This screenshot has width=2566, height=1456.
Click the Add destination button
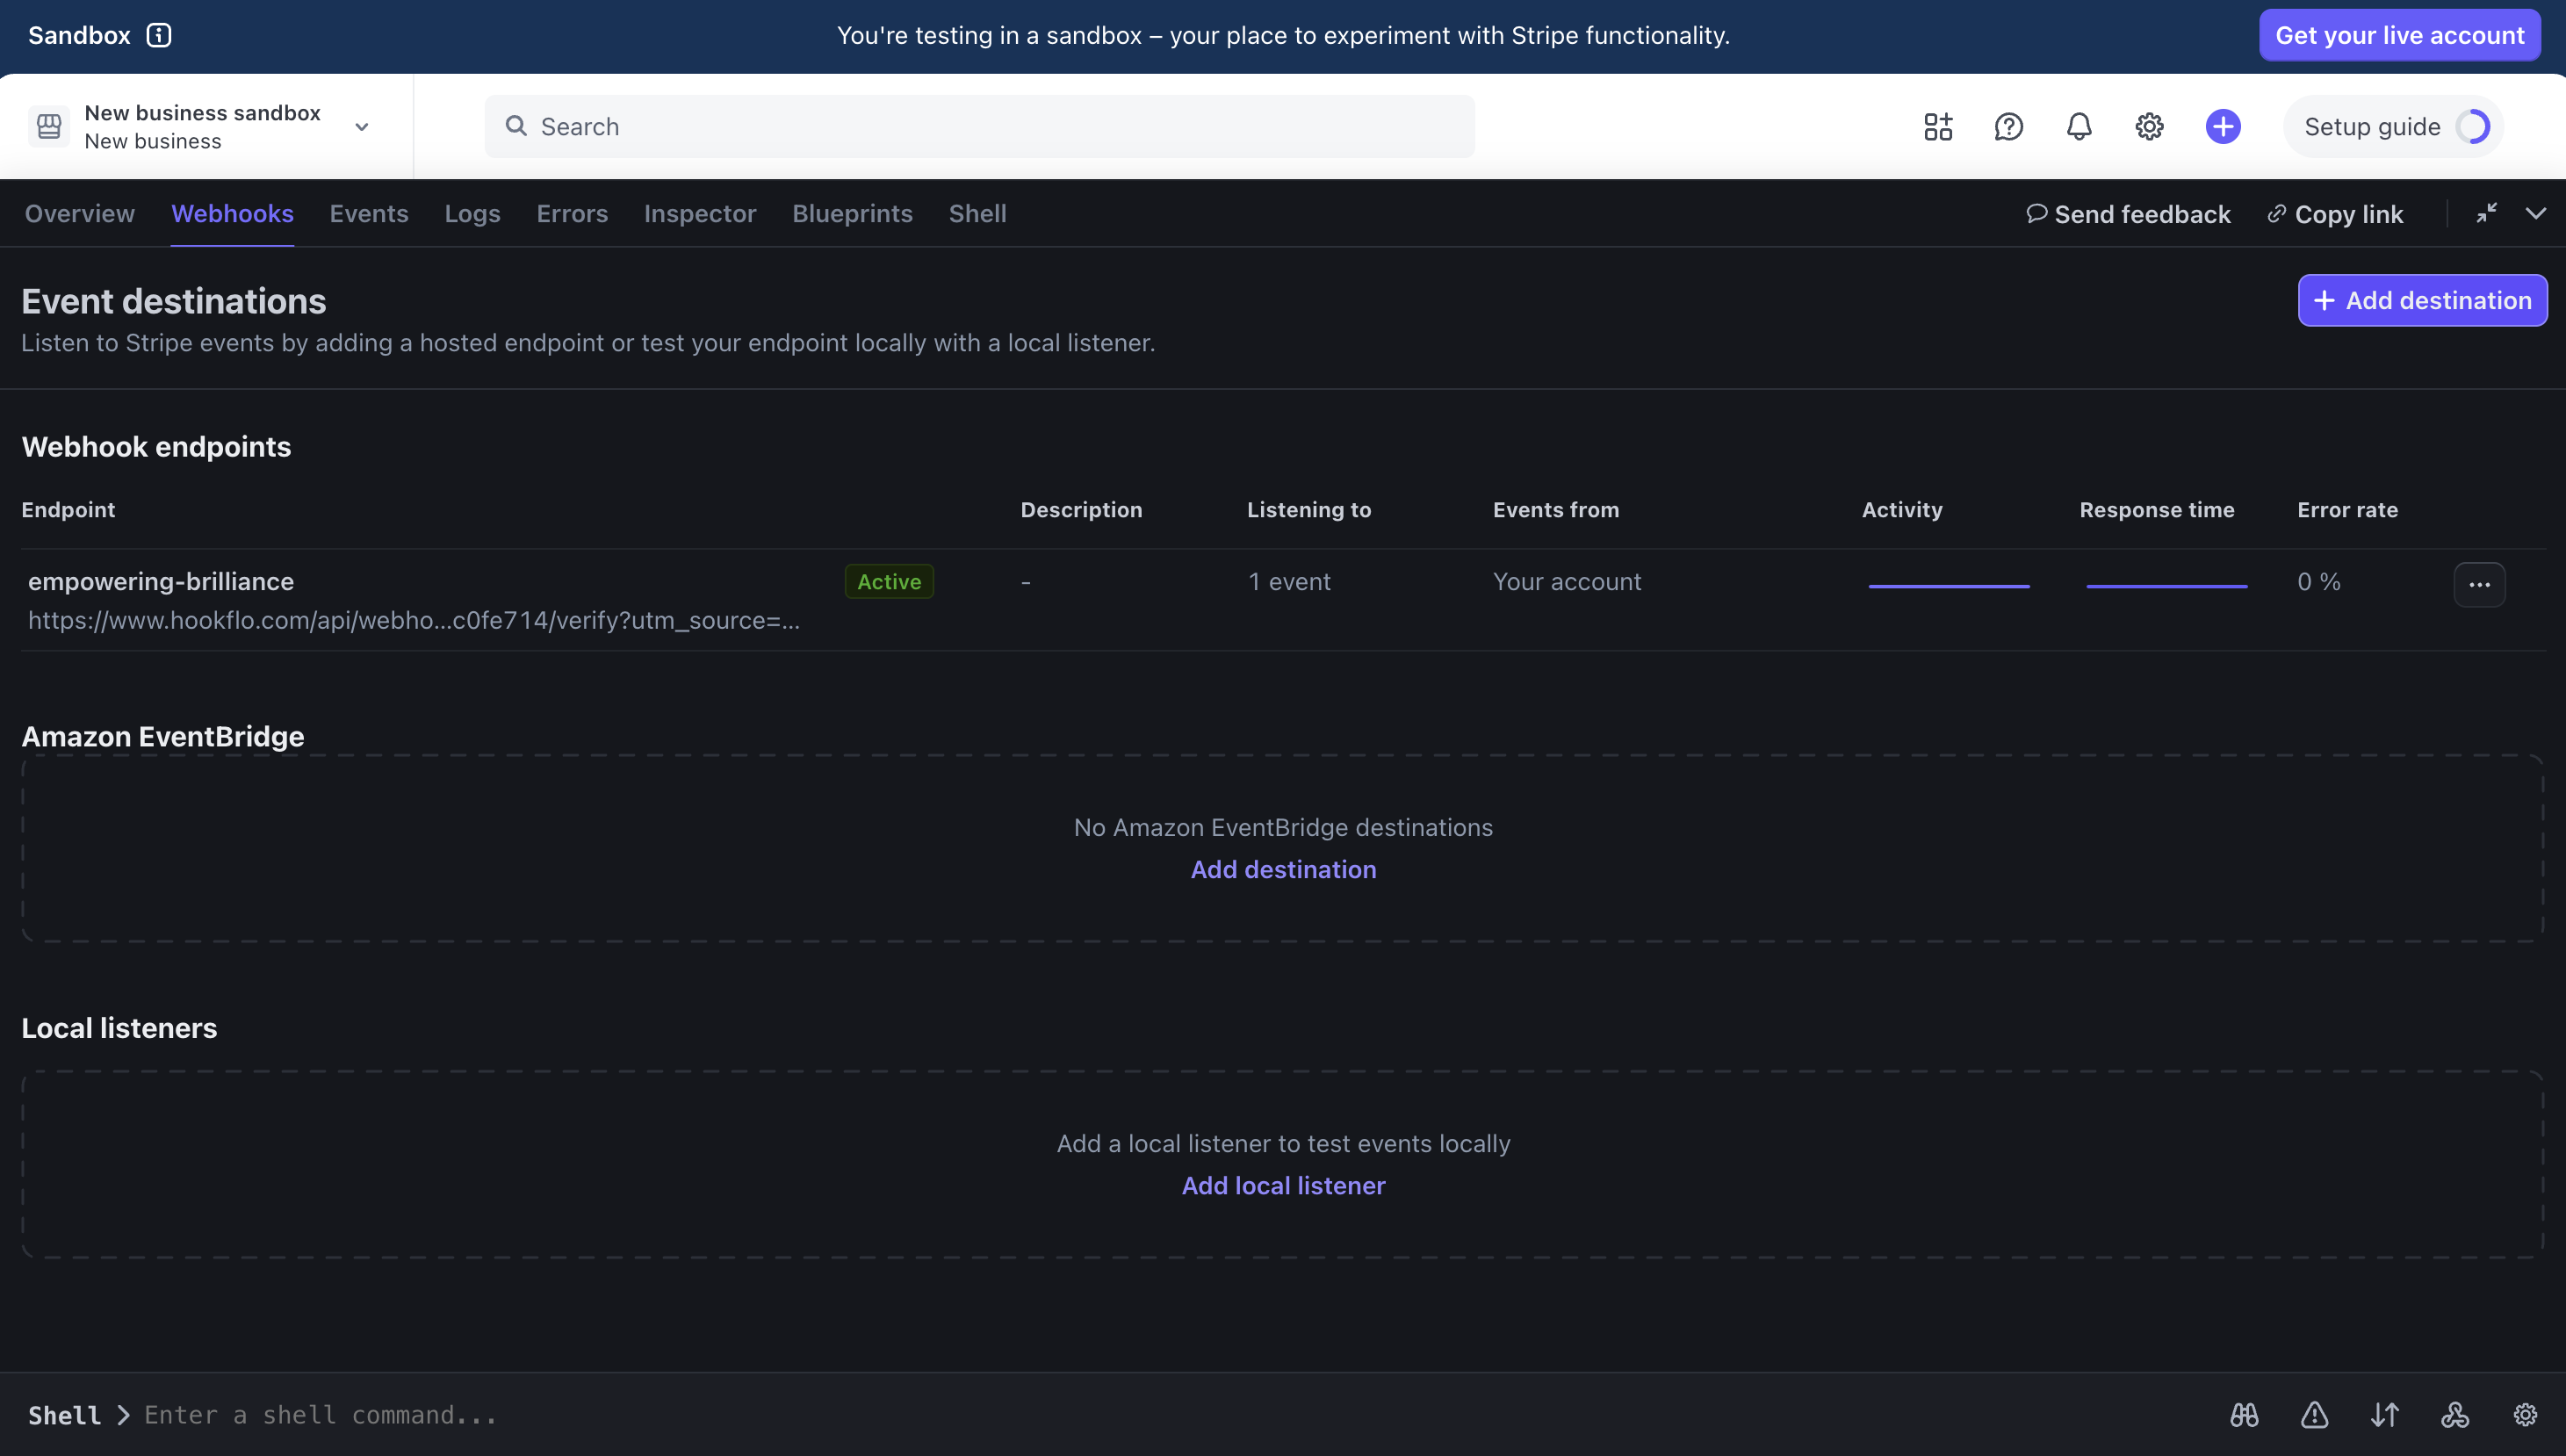2421,300
